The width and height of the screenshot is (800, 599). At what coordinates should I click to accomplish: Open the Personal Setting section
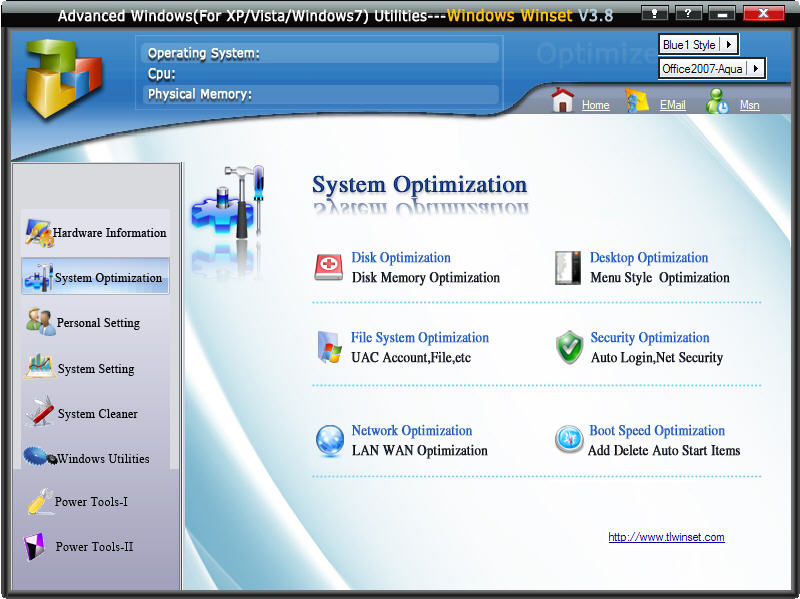point(95,322)
